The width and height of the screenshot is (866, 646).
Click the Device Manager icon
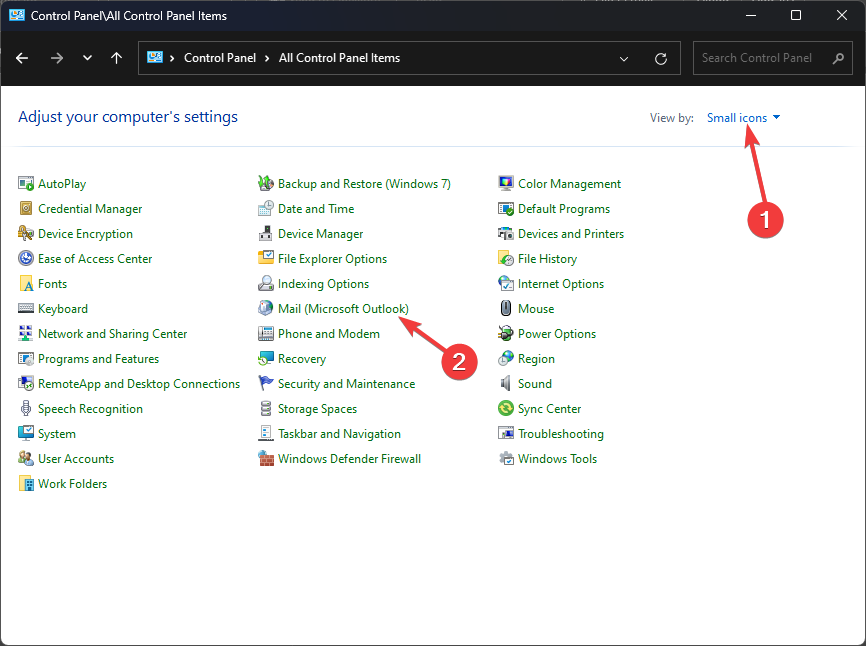coord(266,233)
